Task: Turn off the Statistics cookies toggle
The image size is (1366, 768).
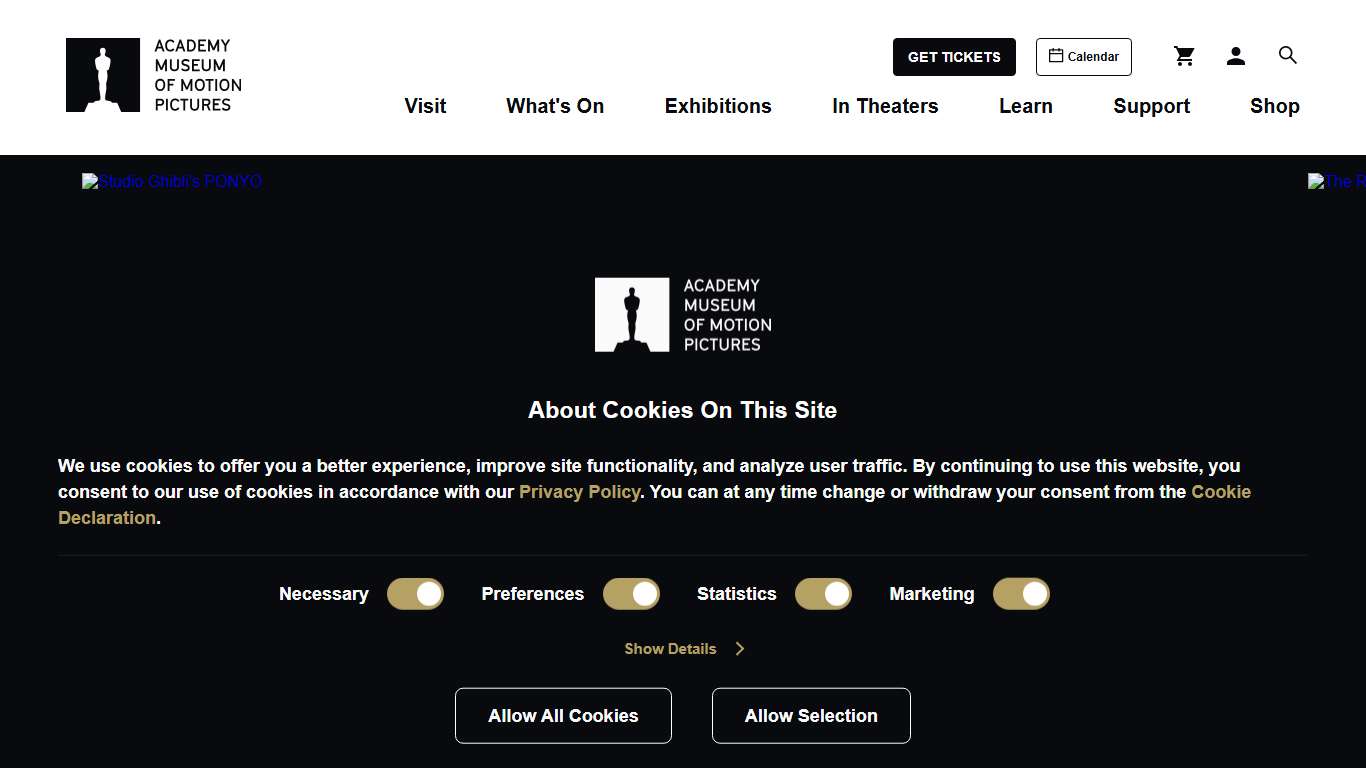Action: point(823,594)
